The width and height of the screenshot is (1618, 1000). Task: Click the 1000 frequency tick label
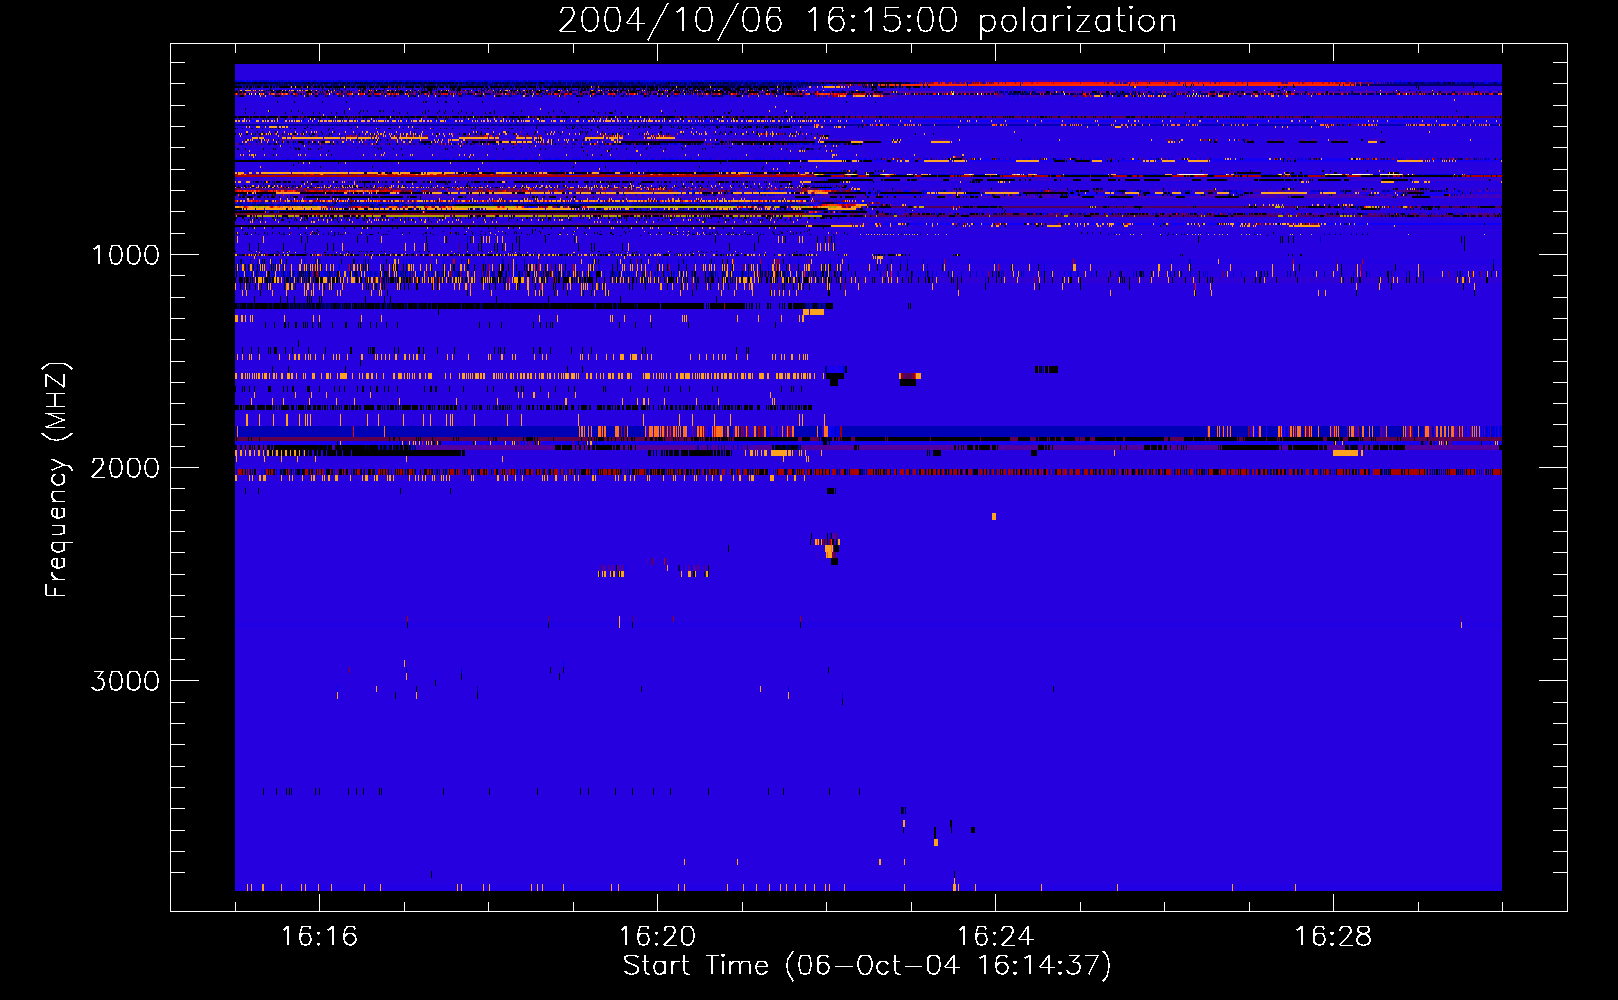coord(126,255)
